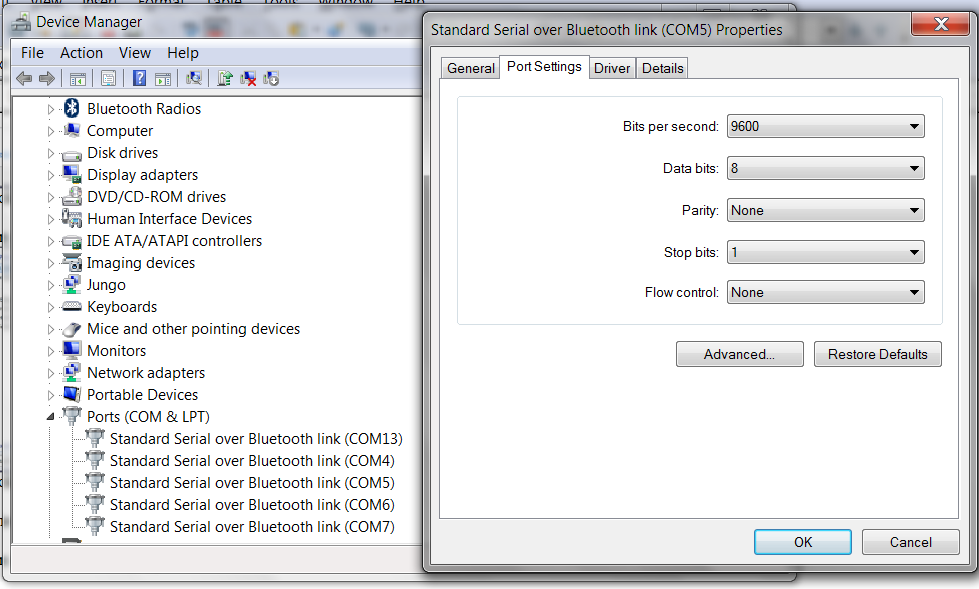Select Standard Serial over Bluetooth link (COM5)
979x589 pixels.
pyautogui.click(x=252, y=483)
